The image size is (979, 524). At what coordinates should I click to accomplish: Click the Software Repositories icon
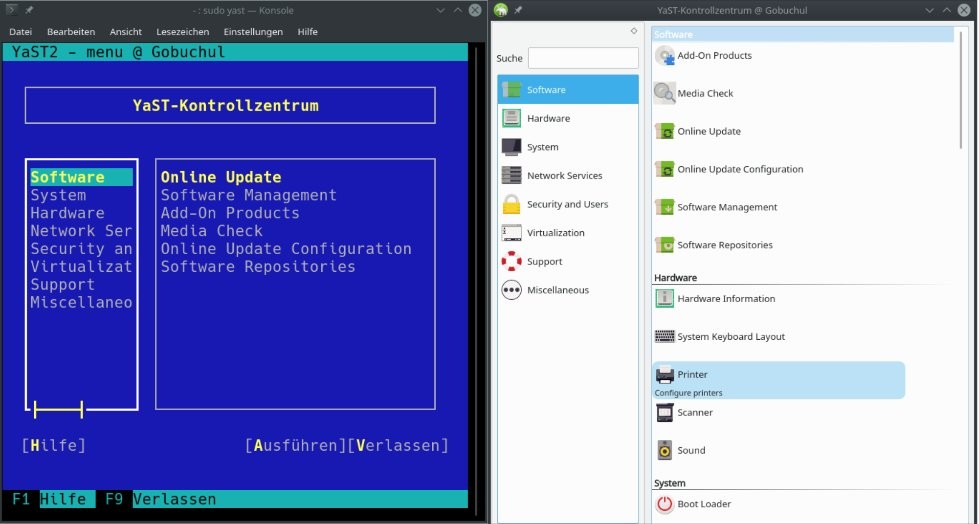pyautogui.click(x=664, y=245)
